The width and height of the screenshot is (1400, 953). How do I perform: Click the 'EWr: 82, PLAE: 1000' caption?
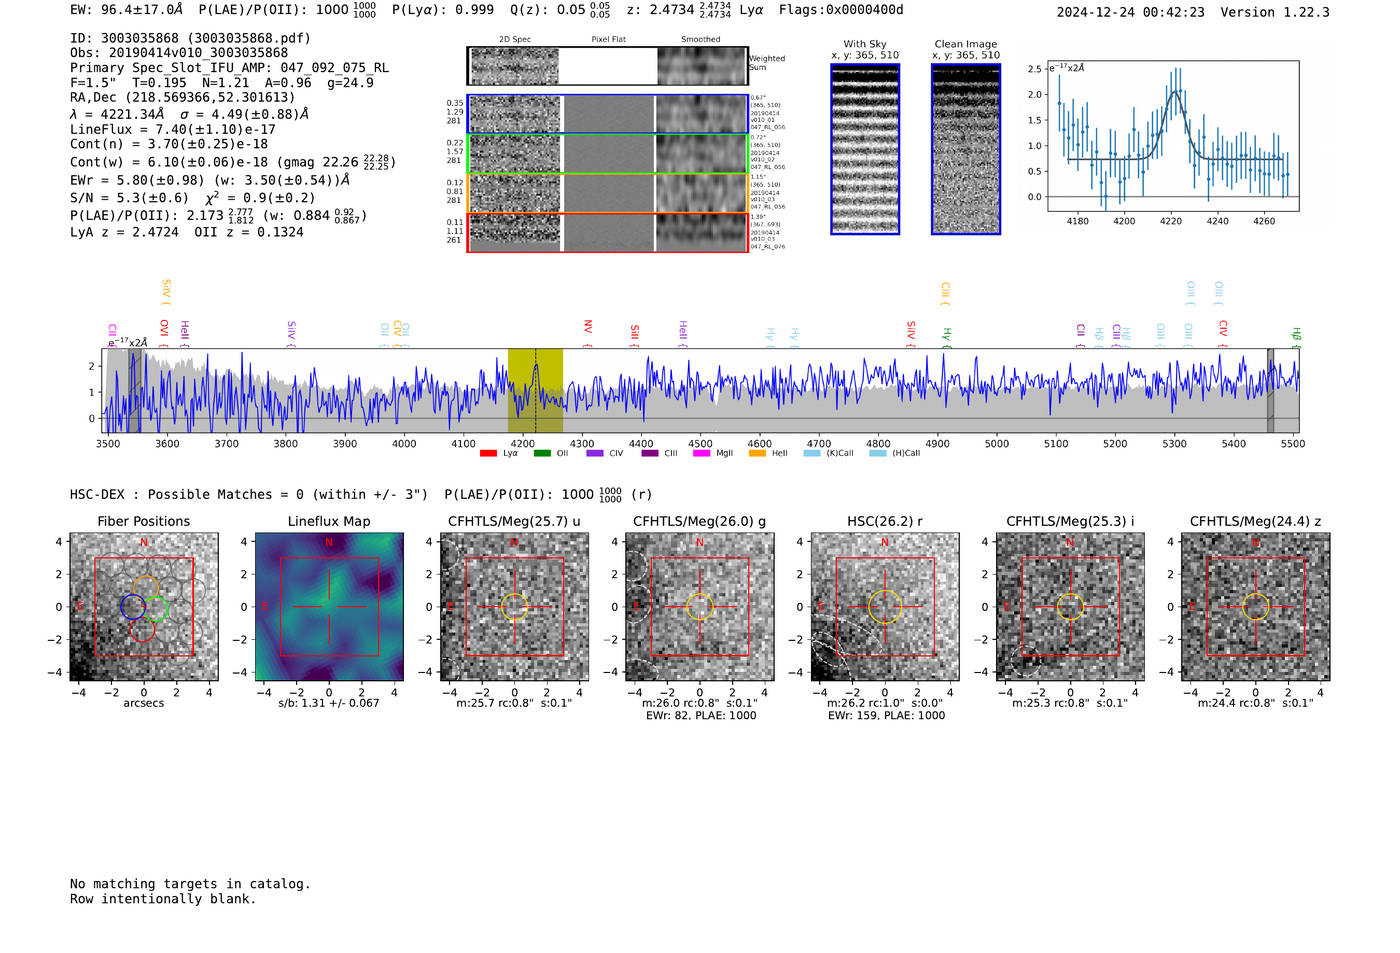701,715
